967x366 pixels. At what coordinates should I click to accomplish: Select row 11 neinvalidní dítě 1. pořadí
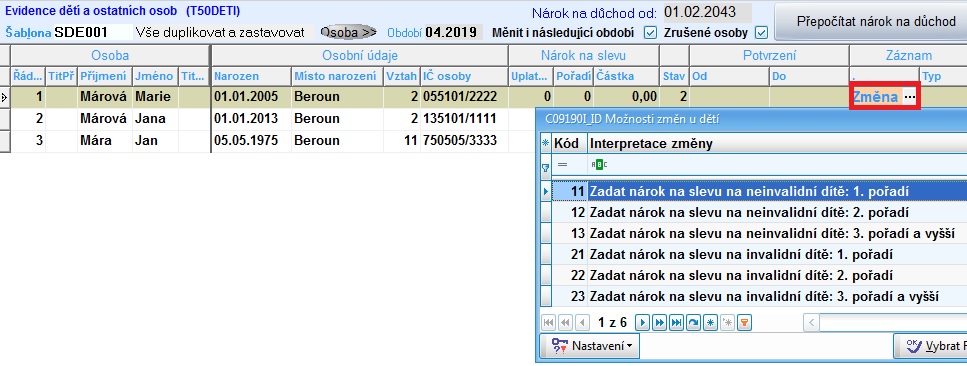[759, 192]
